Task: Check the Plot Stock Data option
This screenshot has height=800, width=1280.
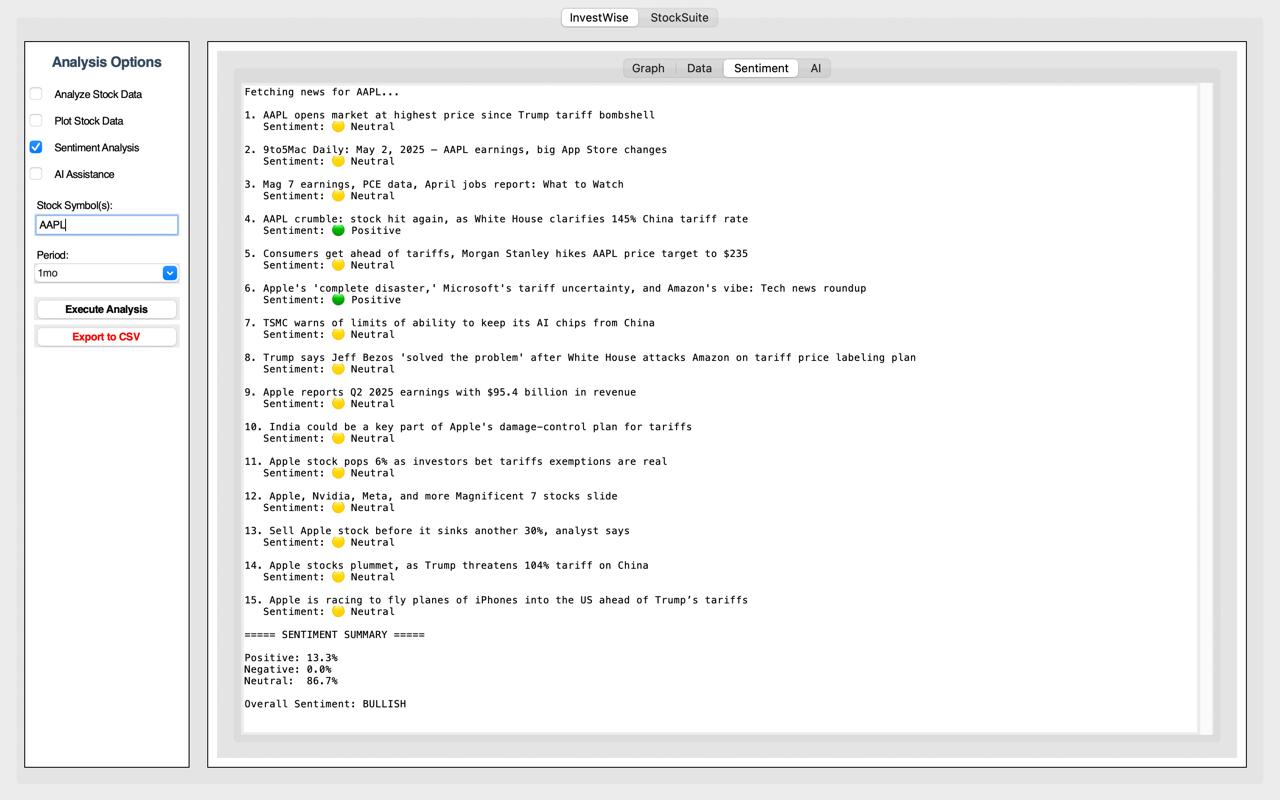Action: pos(36,121)
